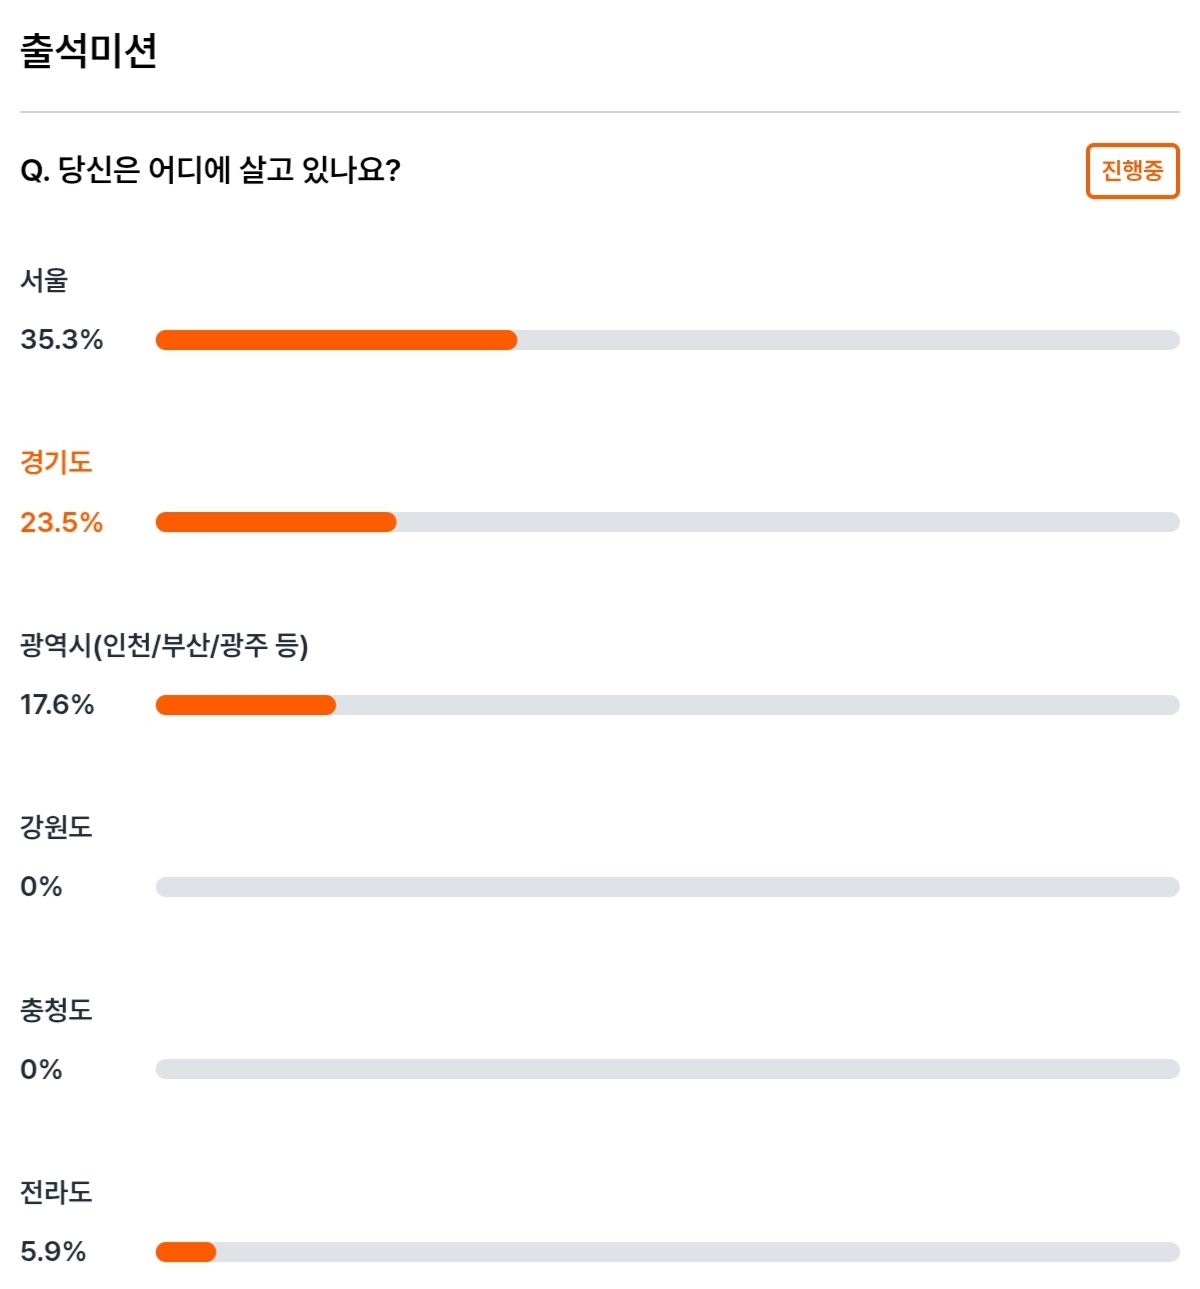
Task: Click the 17.6% percentage label
Action: pos(57,705)
